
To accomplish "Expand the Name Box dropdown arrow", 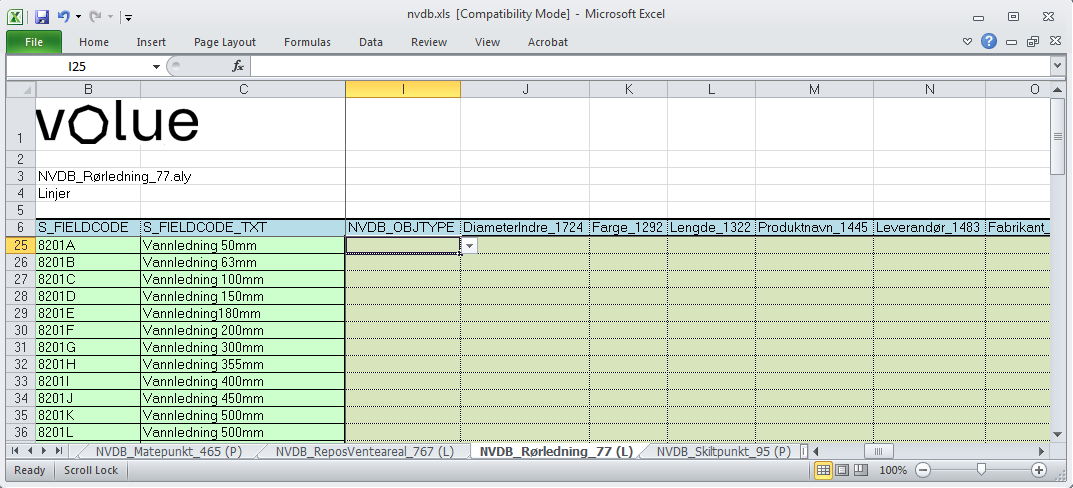I will point(156,66).
